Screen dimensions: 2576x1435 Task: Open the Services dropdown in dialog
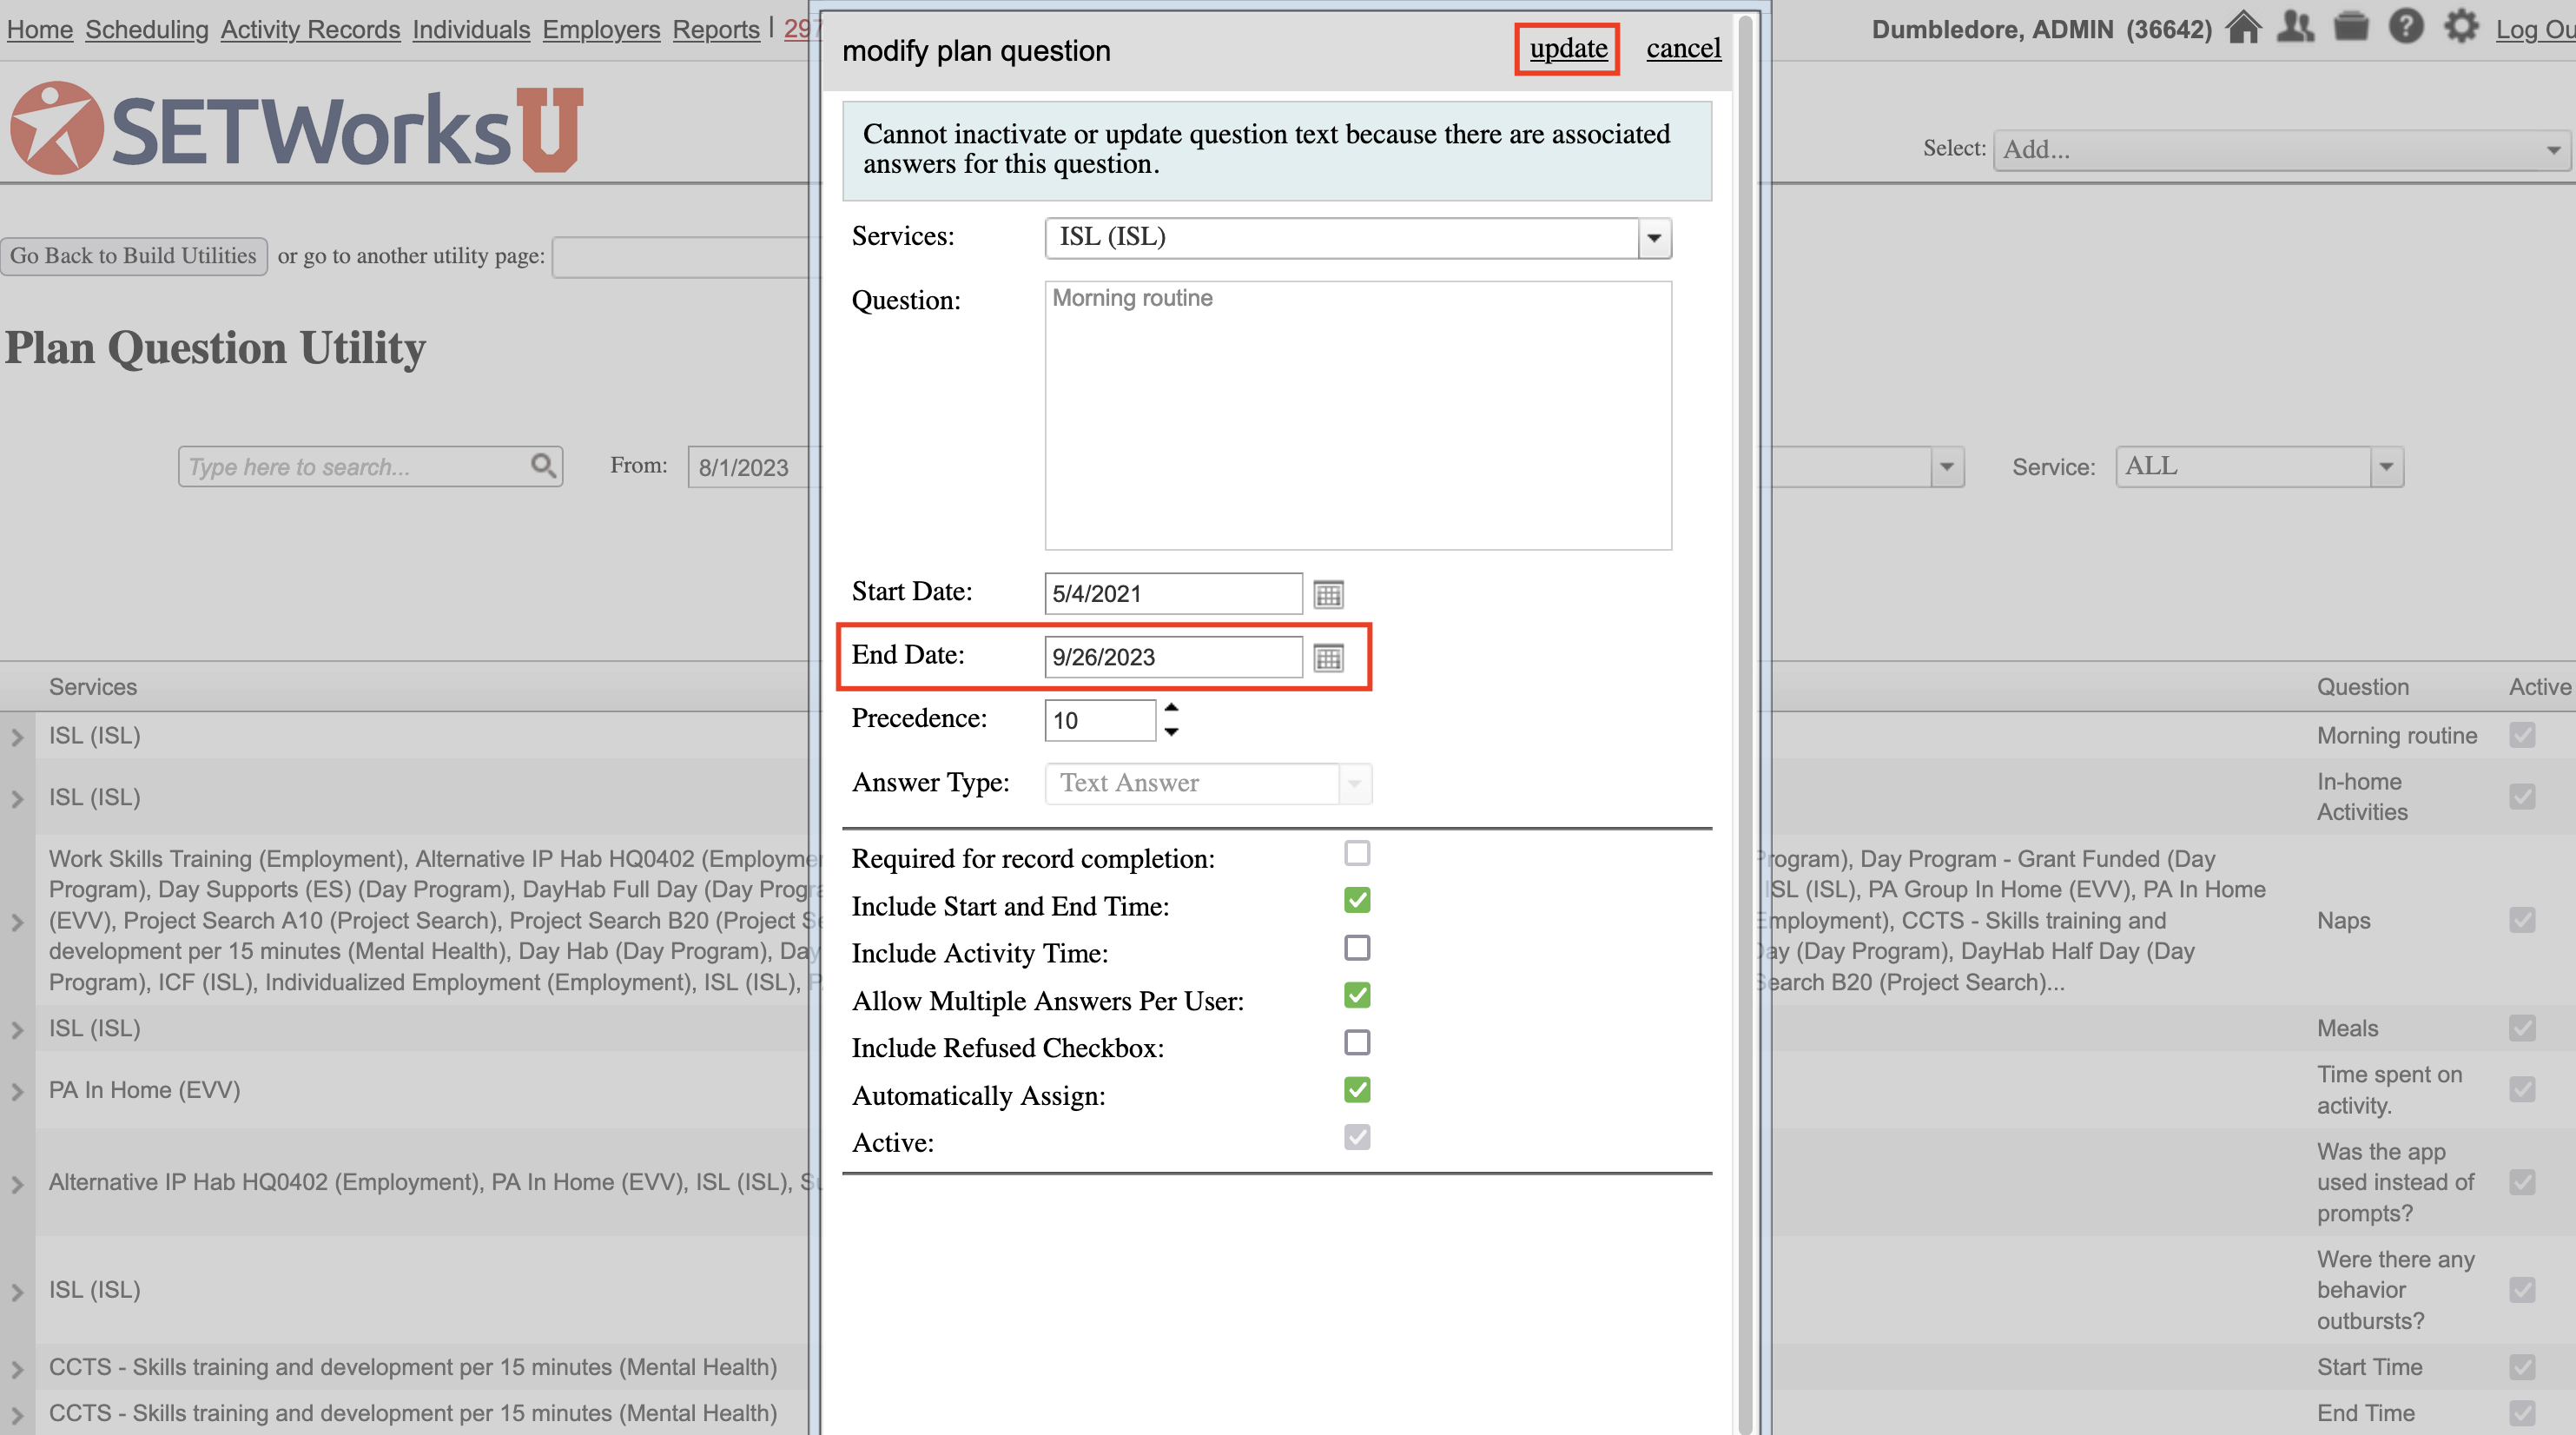click(1654, 238)
